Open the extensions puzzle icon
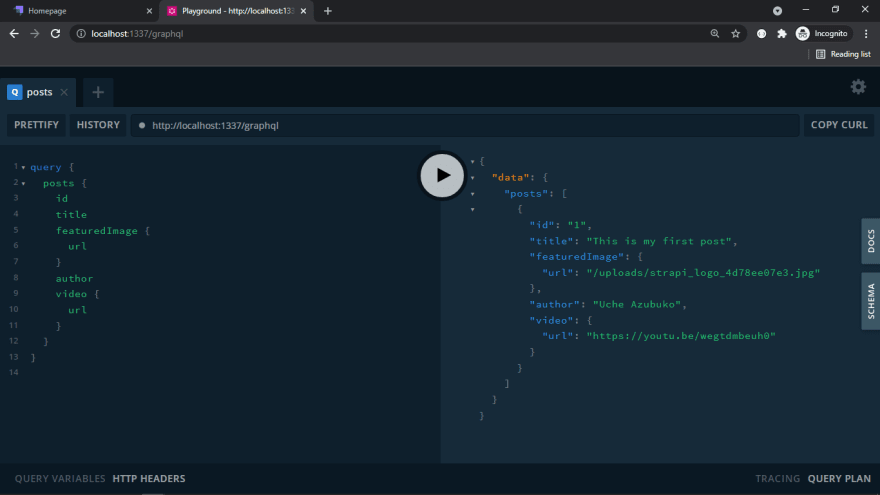The height and width of the screenshot is (495, 880). click(782, 34)
